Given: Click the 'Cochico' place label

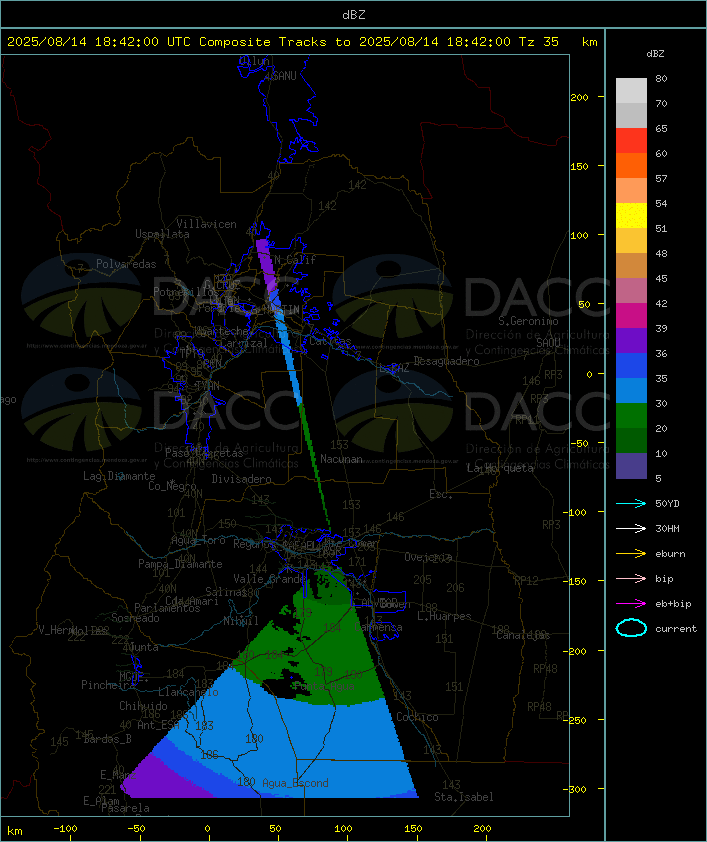Looking at the screenshot, I should click(417, 717).
